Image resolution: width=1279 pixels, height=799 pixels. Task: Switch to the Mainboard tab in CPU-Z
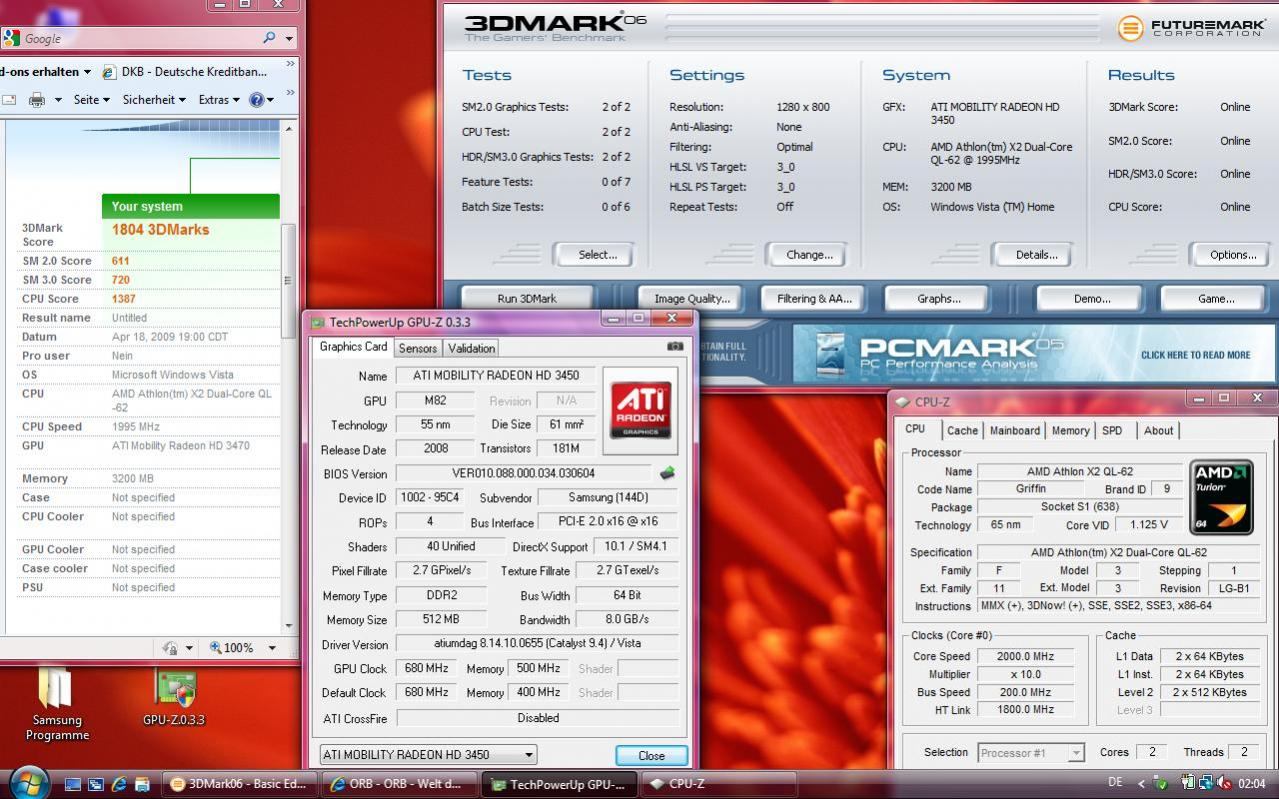(x=1014, y=430)
